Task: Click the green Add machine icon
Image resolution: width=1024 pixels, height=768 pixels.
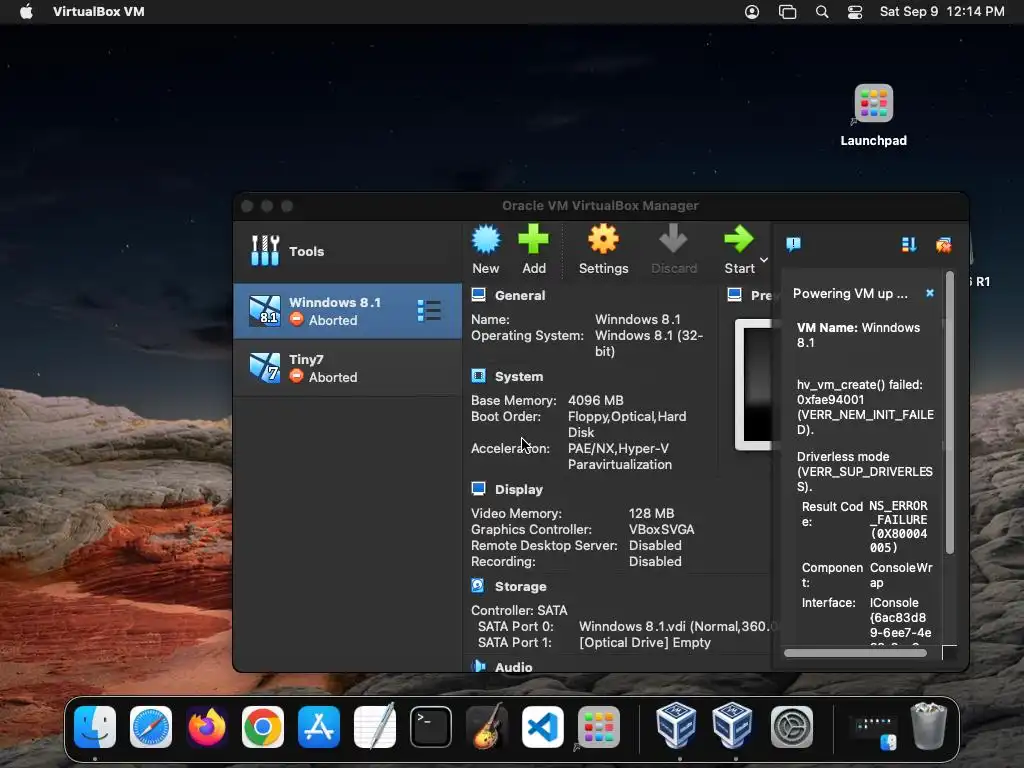Action: coord(534,240)
